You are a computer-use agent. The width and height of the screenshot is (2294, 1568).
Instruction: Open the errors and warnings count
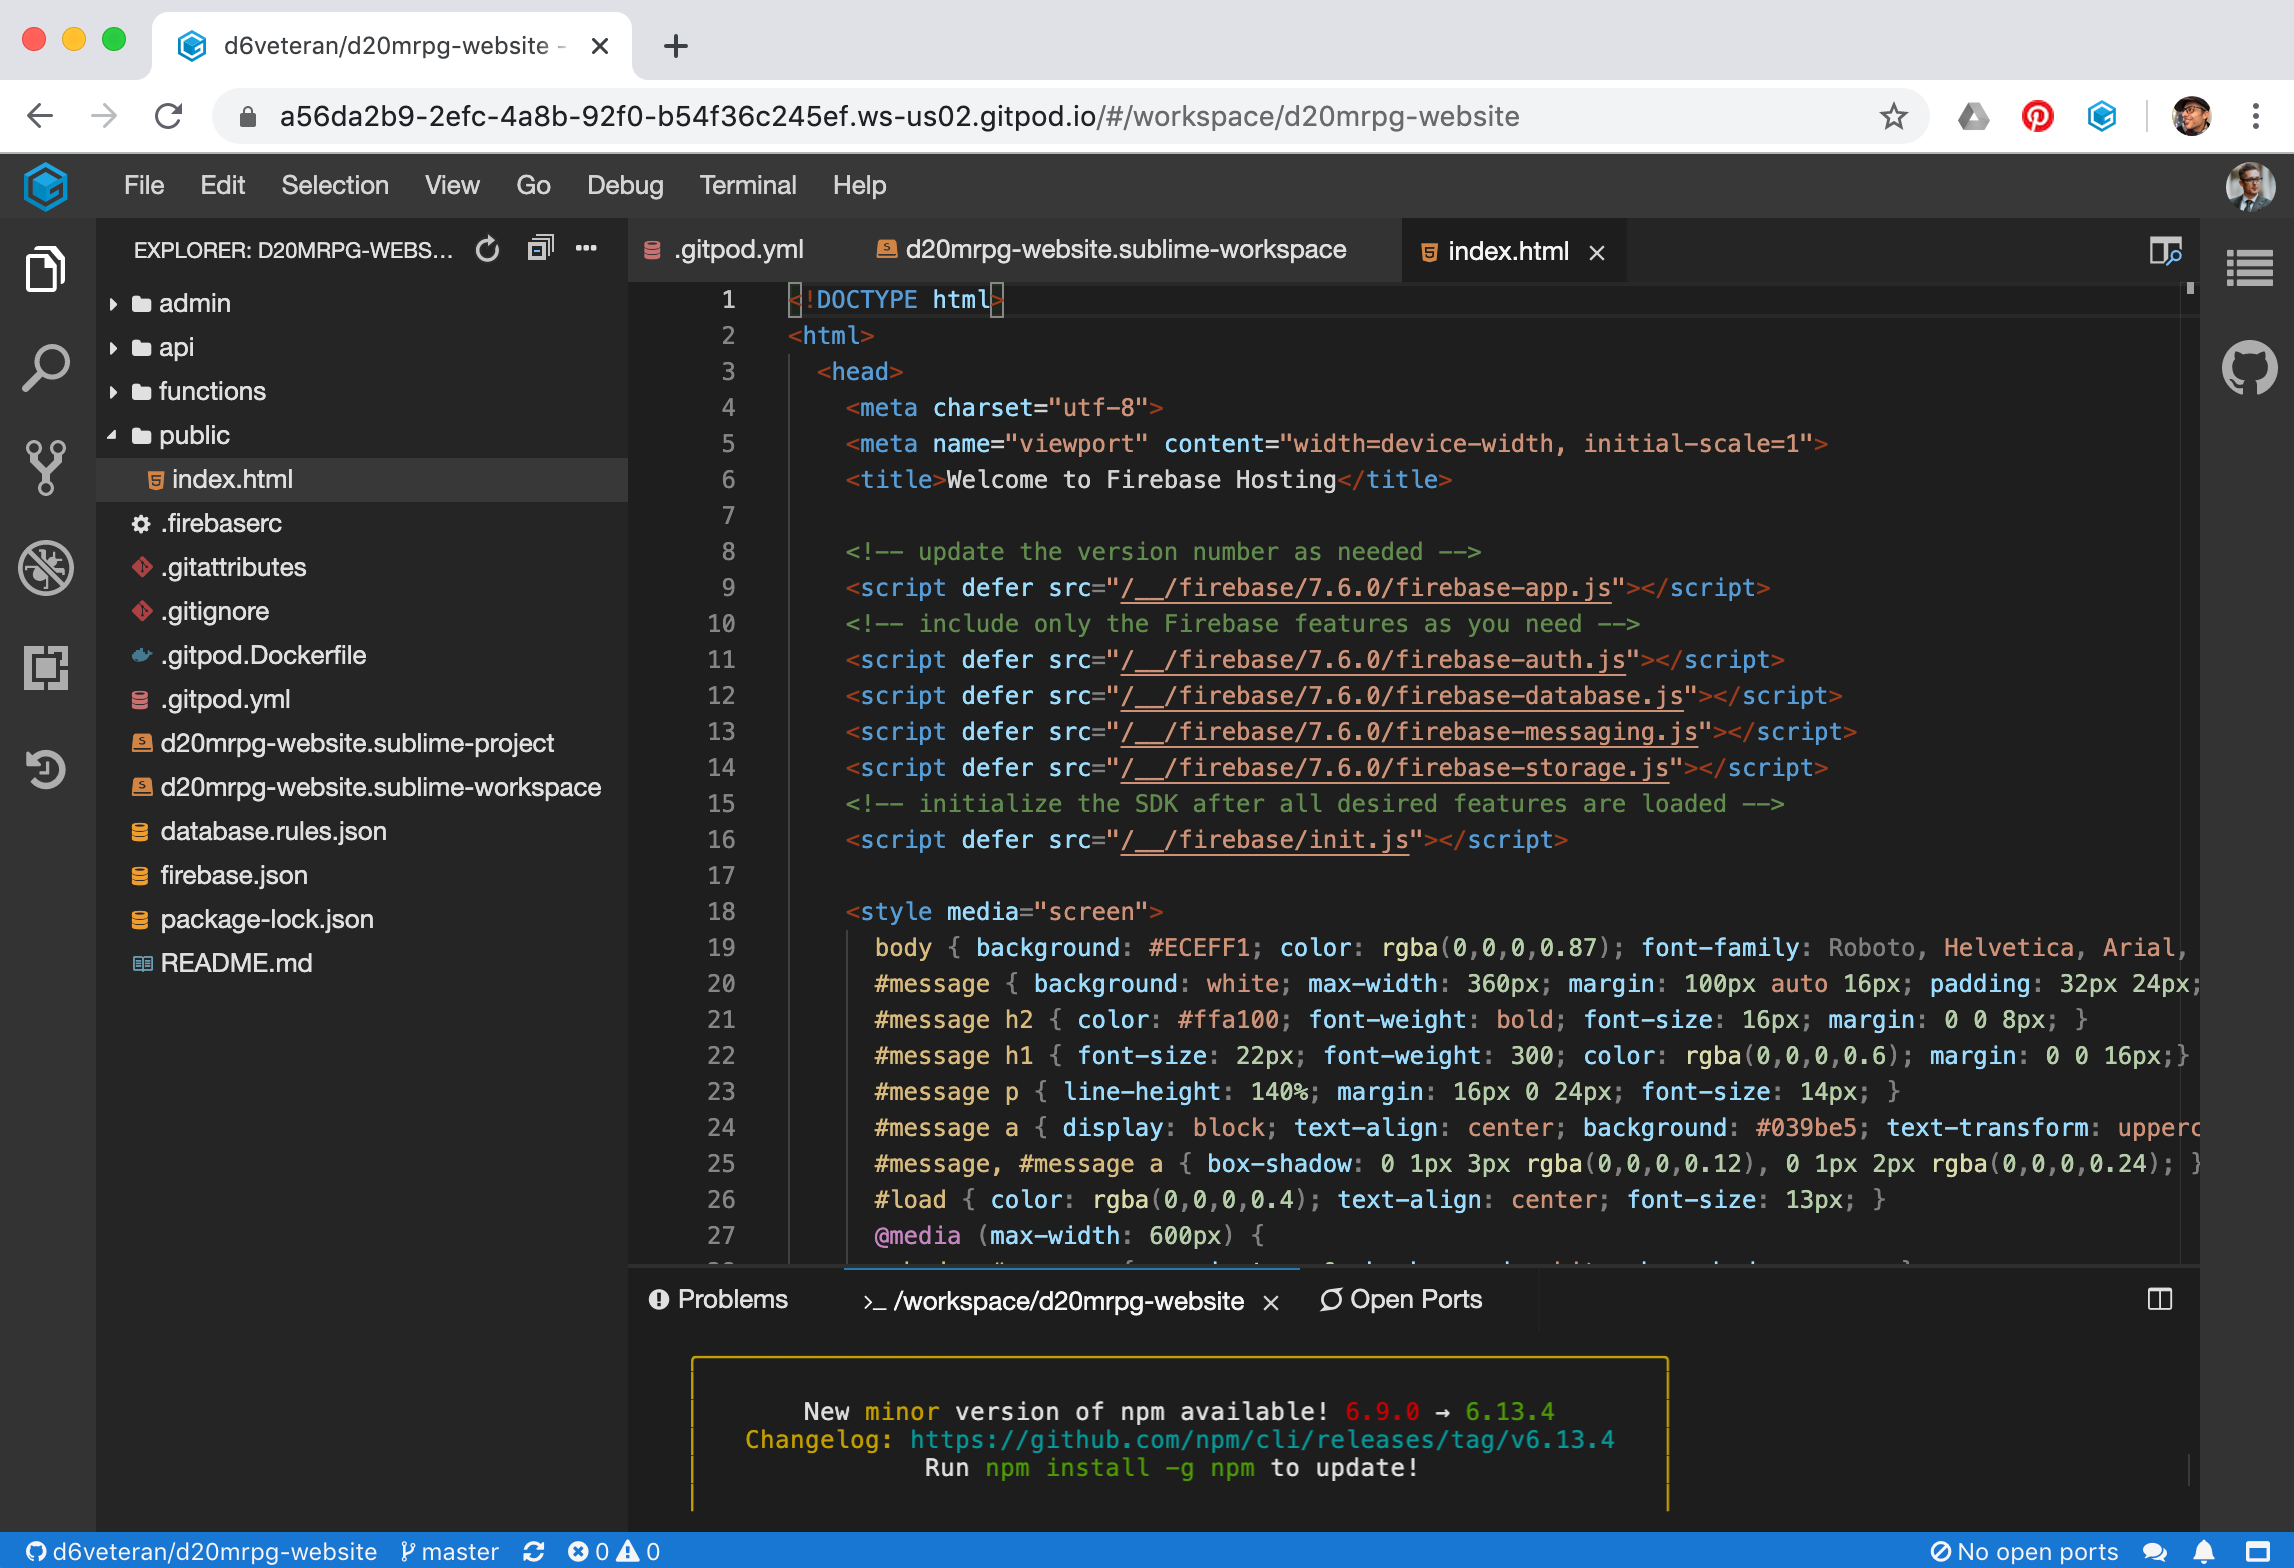(x=614, y=1551)
